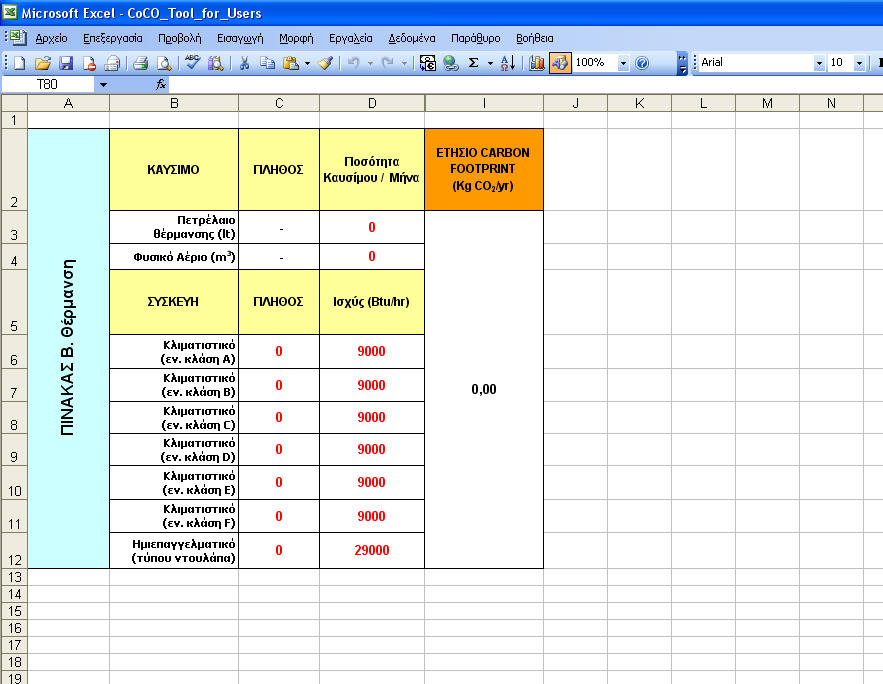Expand the Toolbar Options chevron

click(x=682, y=63)
